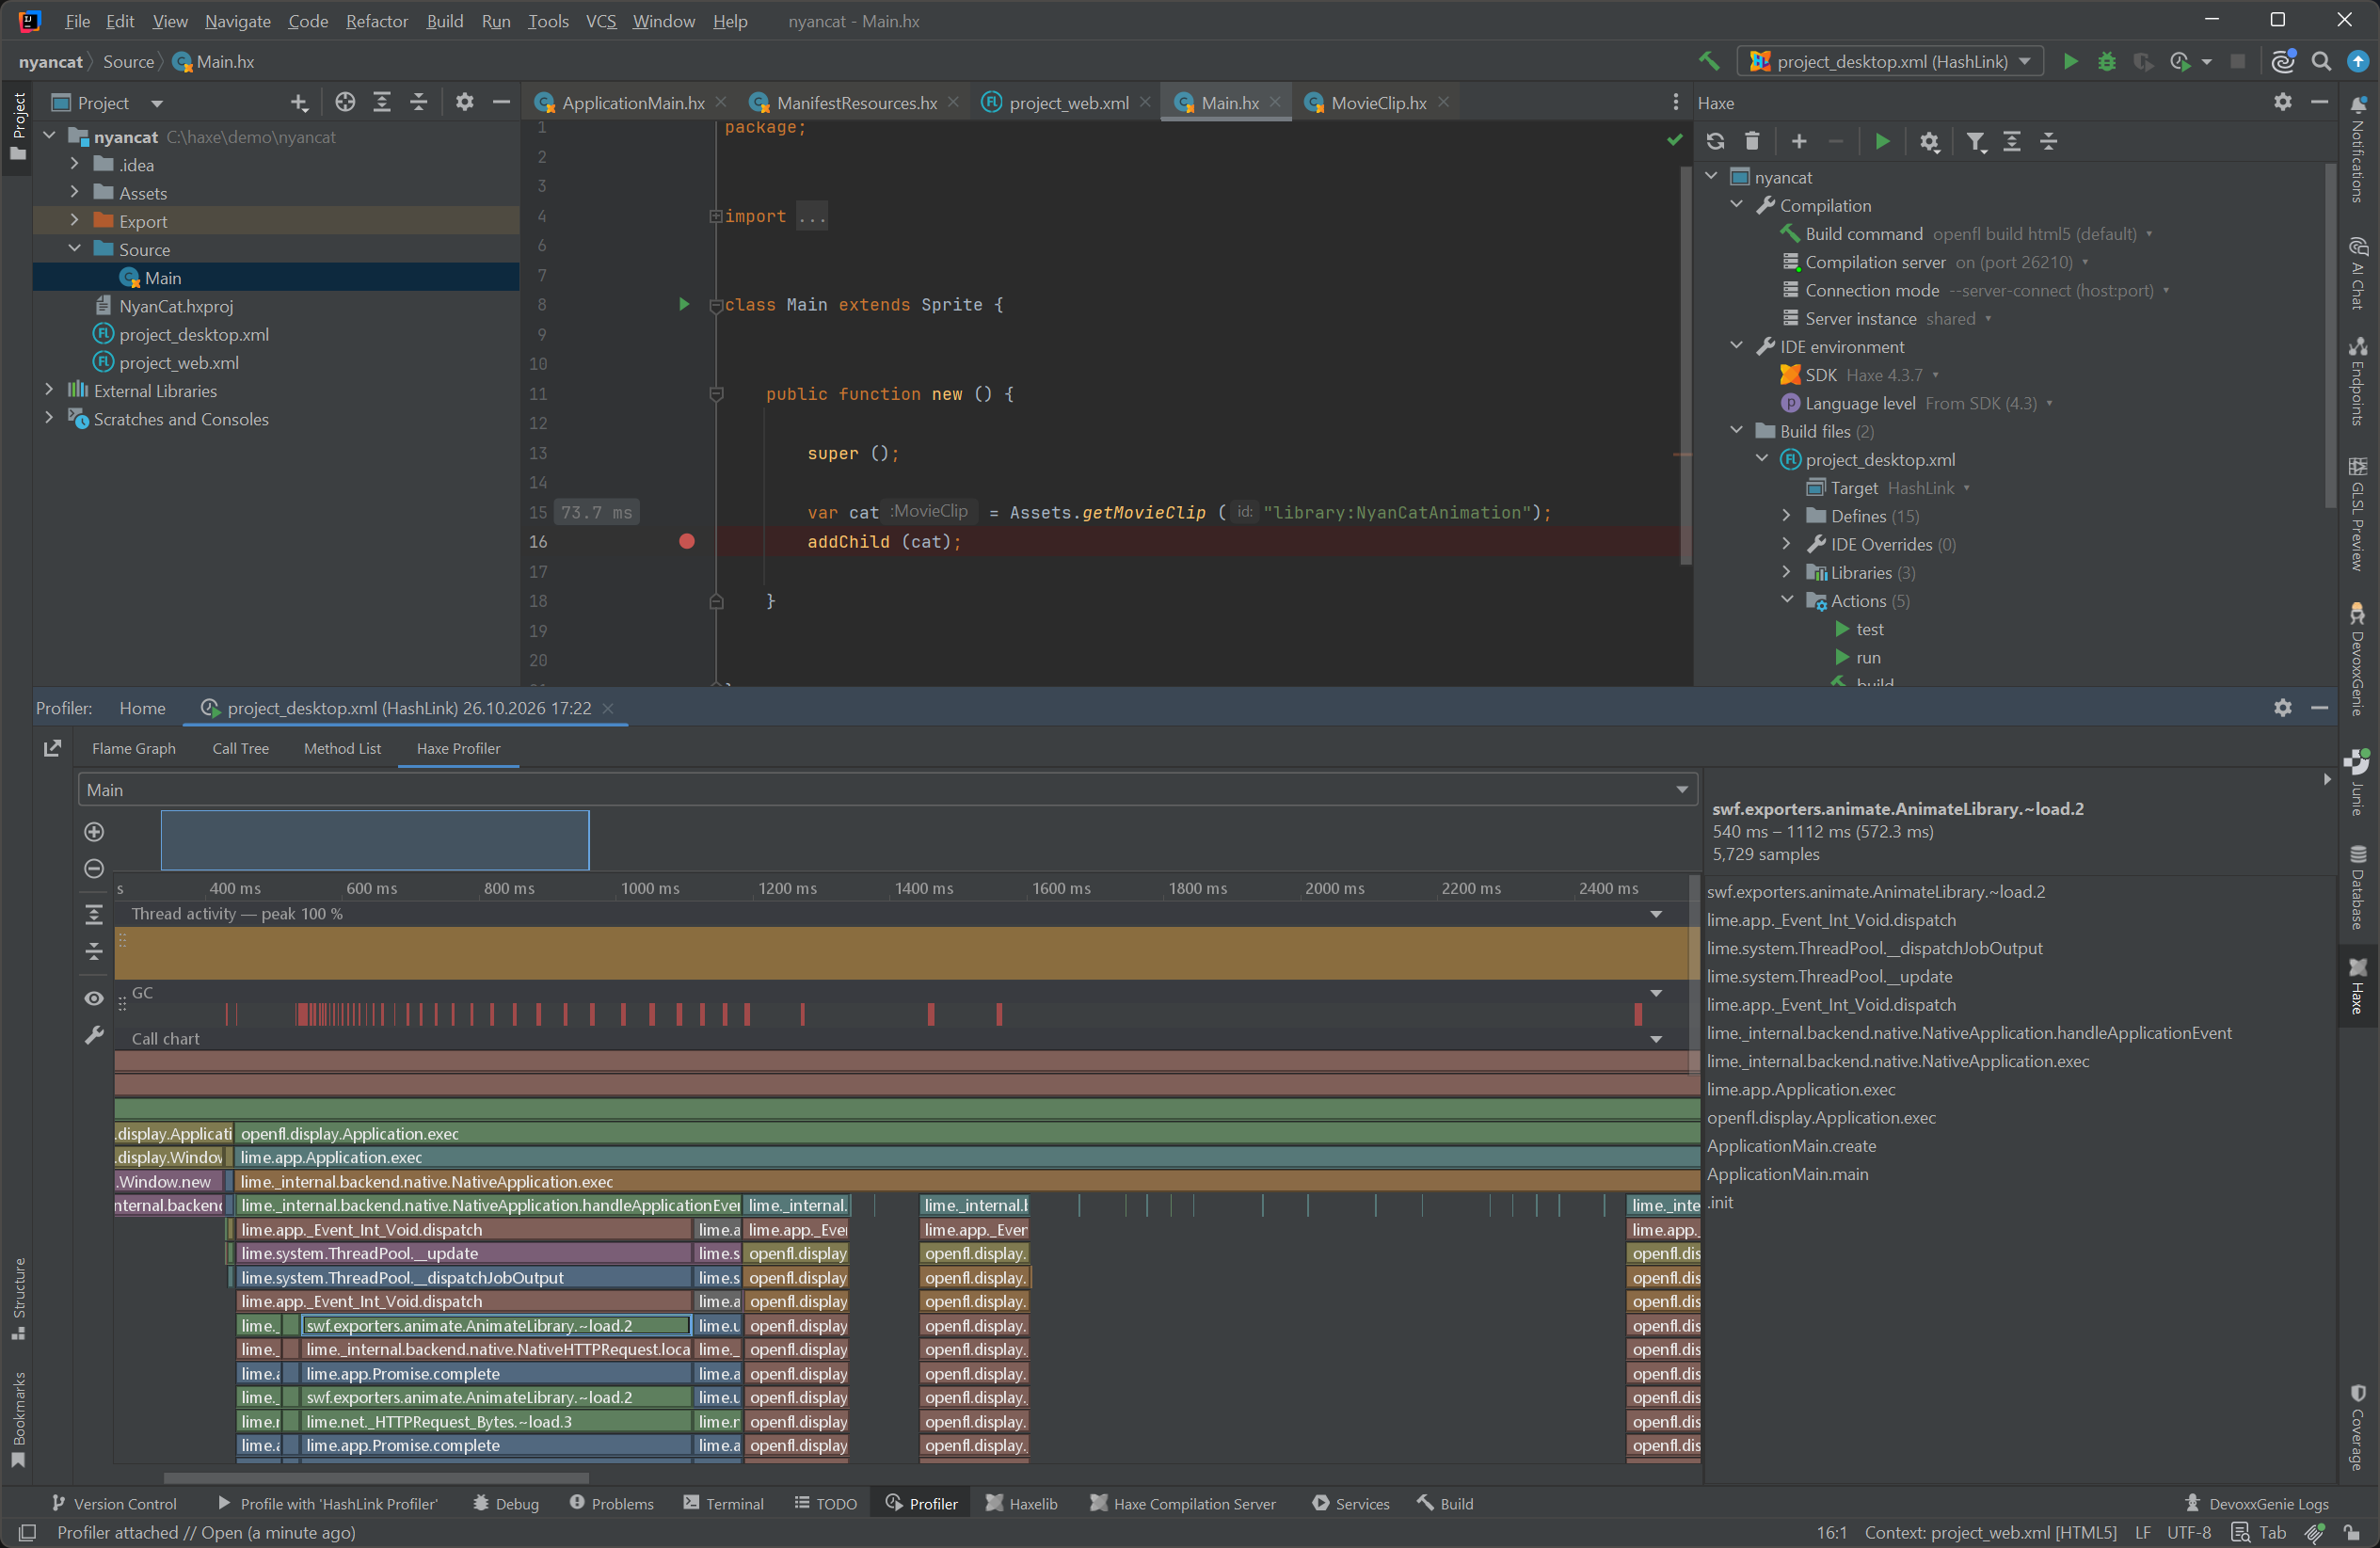The height and width of the screenshot is (1548, 2380).
Task: Click the green Run button in top toolbar
Action: tap(2070, 62)
